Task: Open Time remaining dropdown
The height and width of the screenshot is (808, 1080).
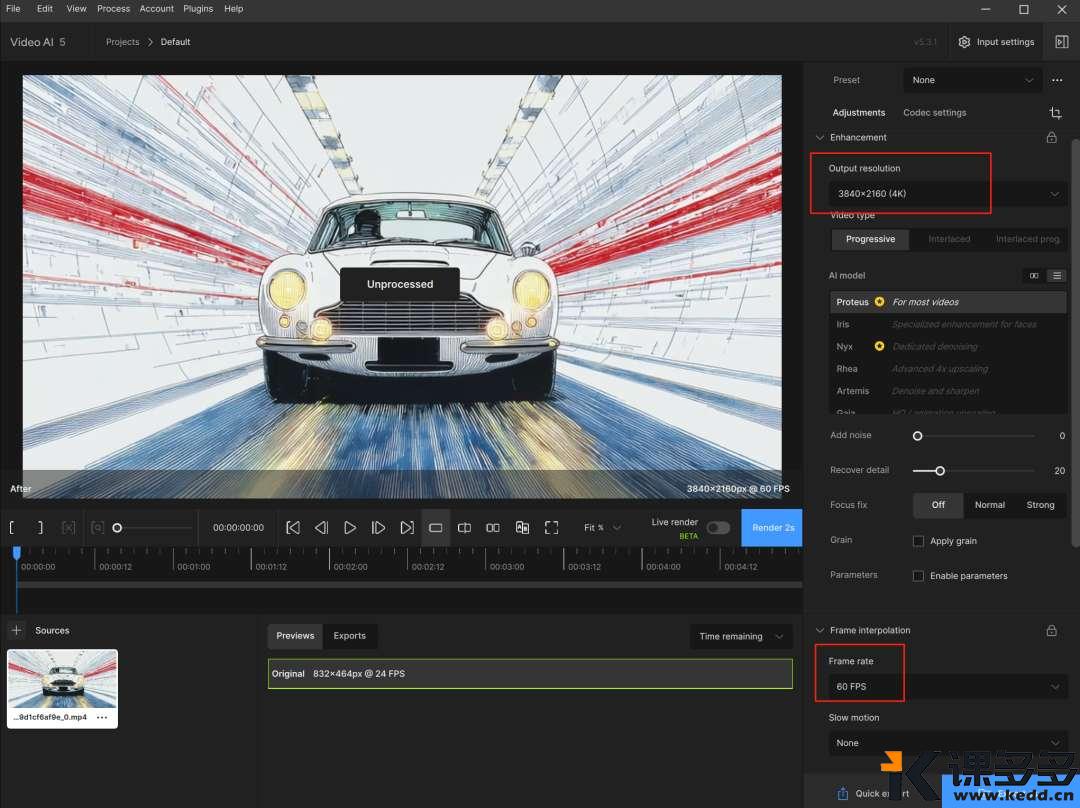Action: [741, 636]
